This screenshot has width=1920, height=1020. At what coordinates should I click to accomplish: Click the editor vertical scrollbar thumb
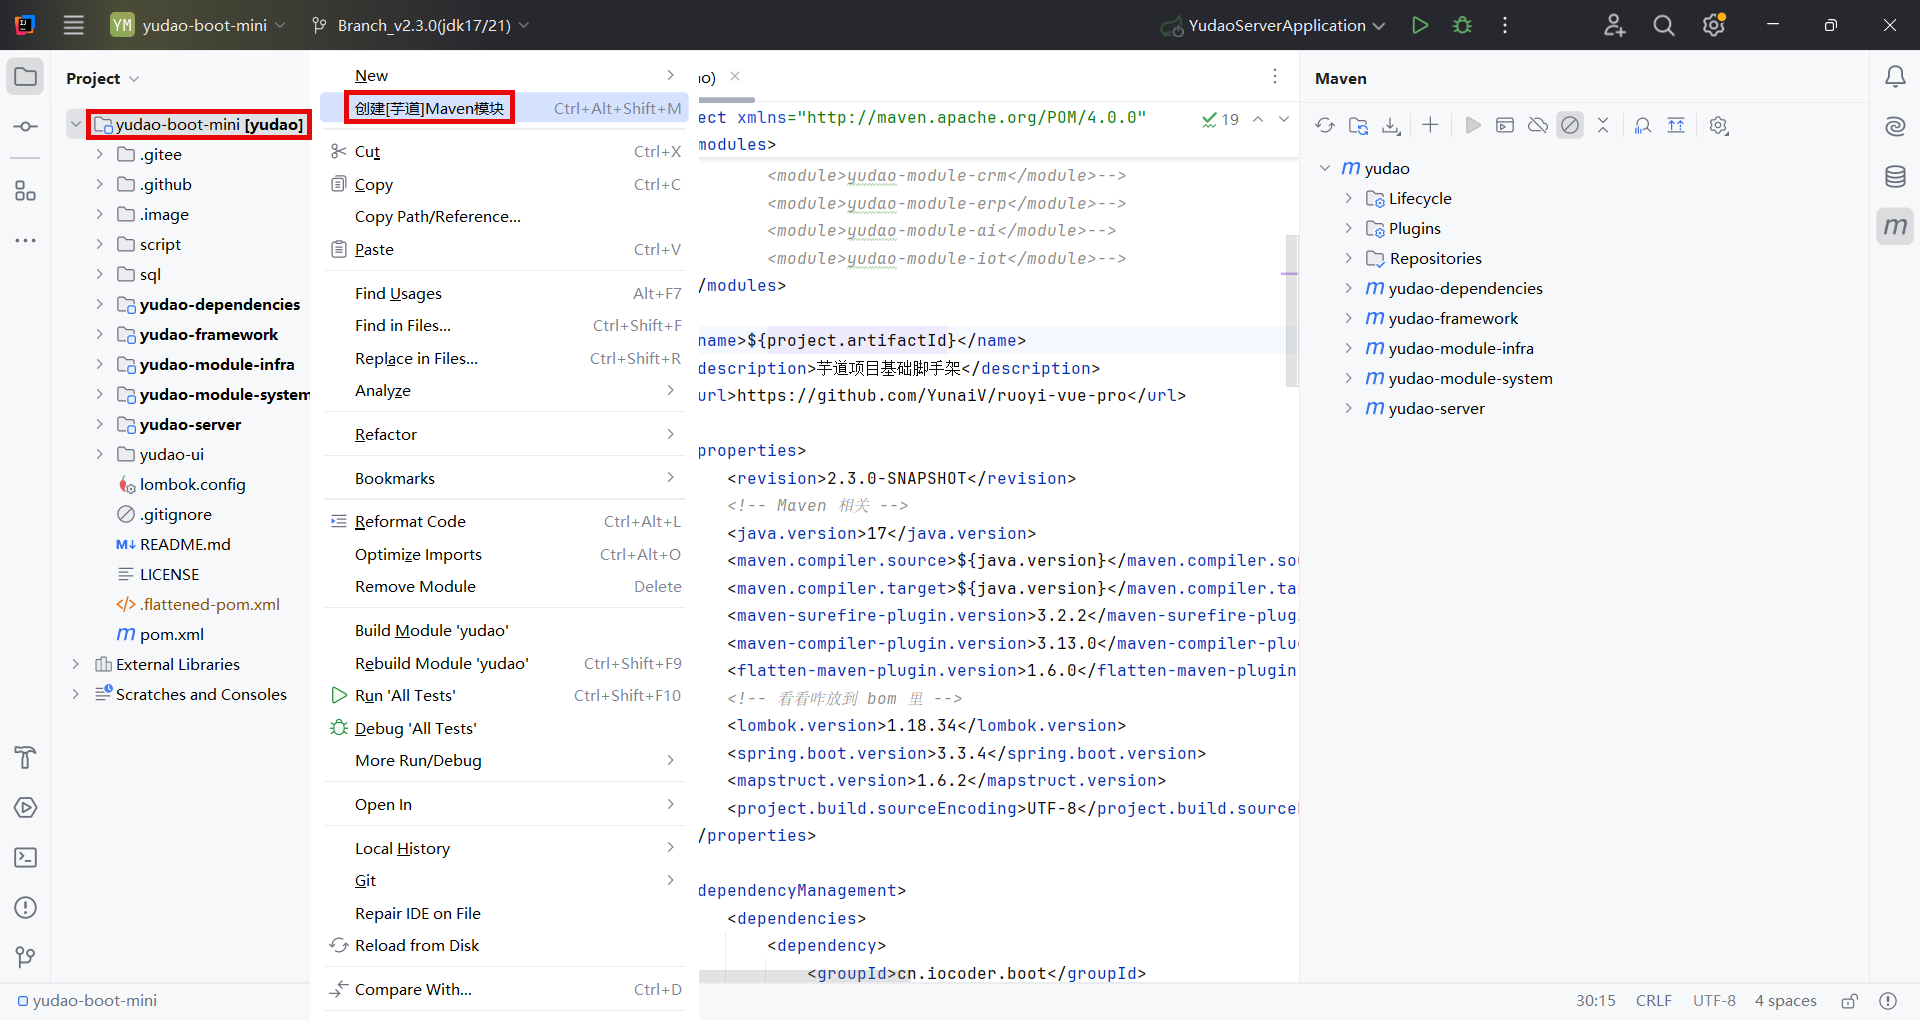[1291, 310]
